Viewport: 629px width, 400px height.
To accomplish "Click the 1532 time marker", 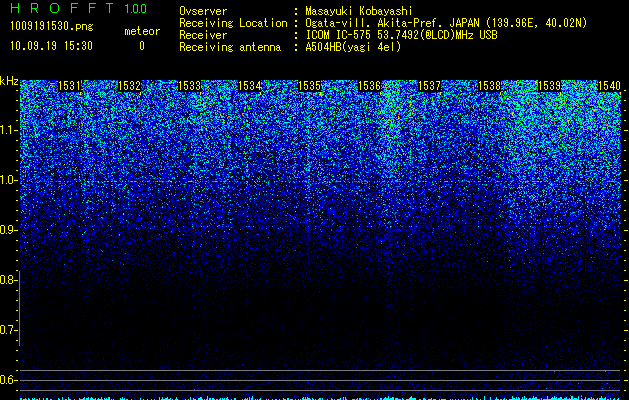I will coord(130,86).
